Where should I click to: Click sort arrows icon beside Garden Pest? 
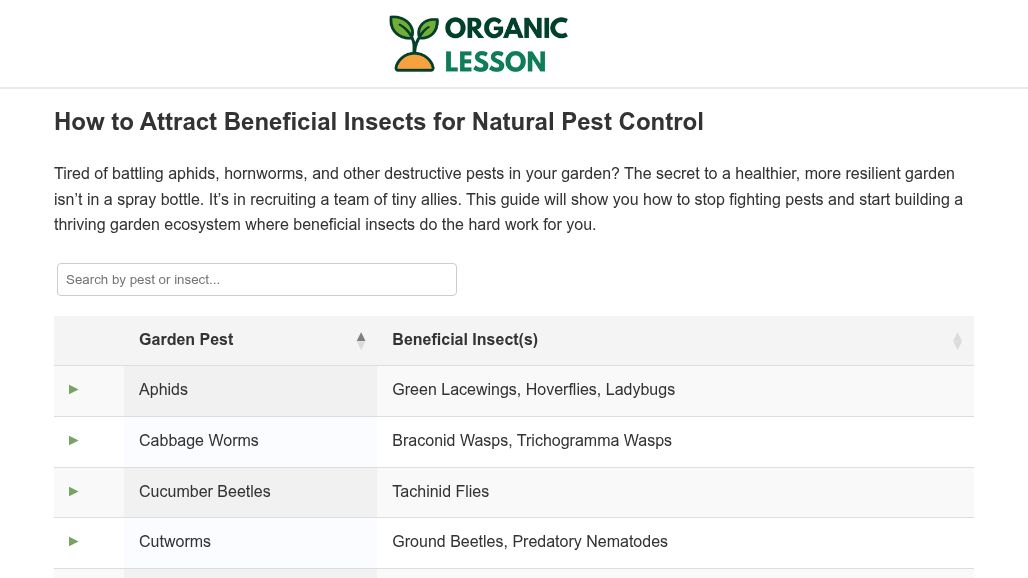coord(361,340)
